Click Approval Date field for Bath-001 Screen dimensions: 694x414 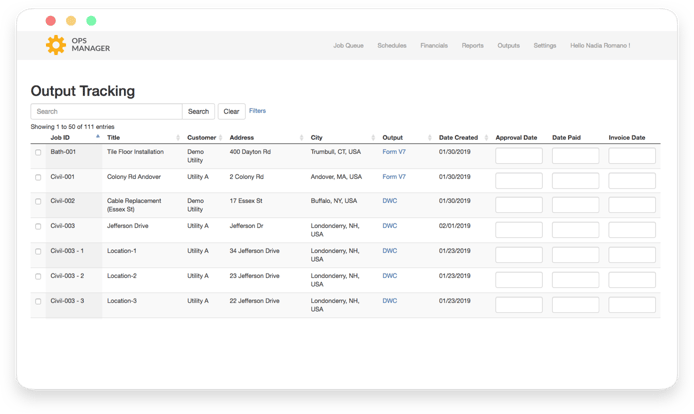pos(519,156)
